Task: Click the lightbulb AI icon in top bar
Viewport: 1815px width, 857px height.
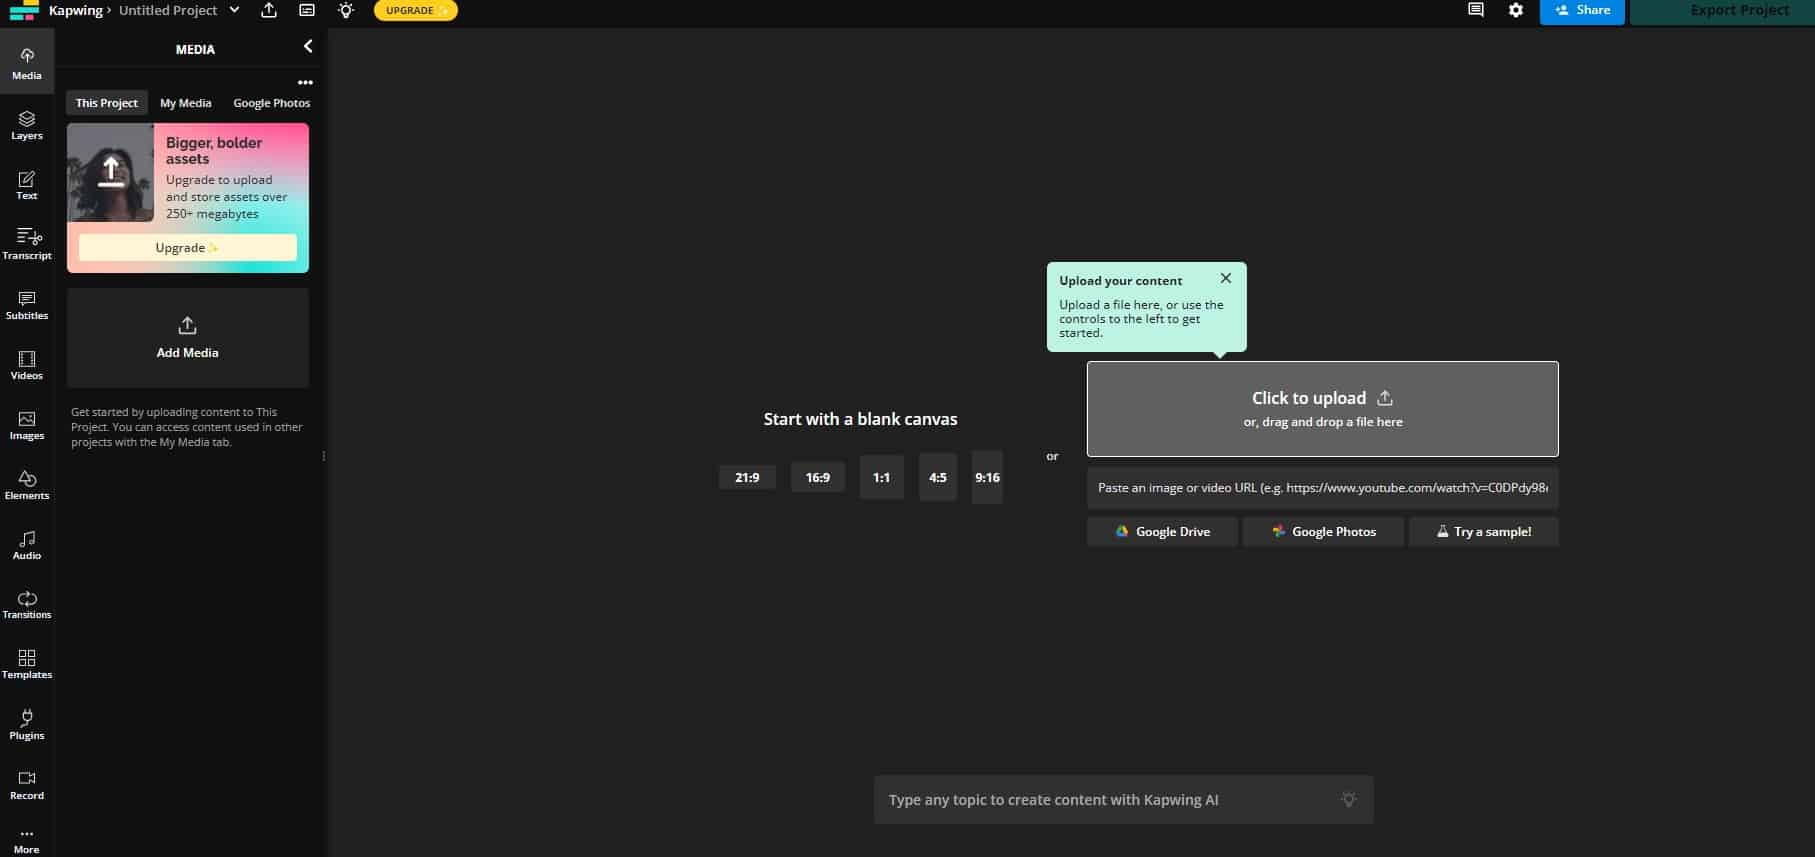Action: tap(346, 10)
